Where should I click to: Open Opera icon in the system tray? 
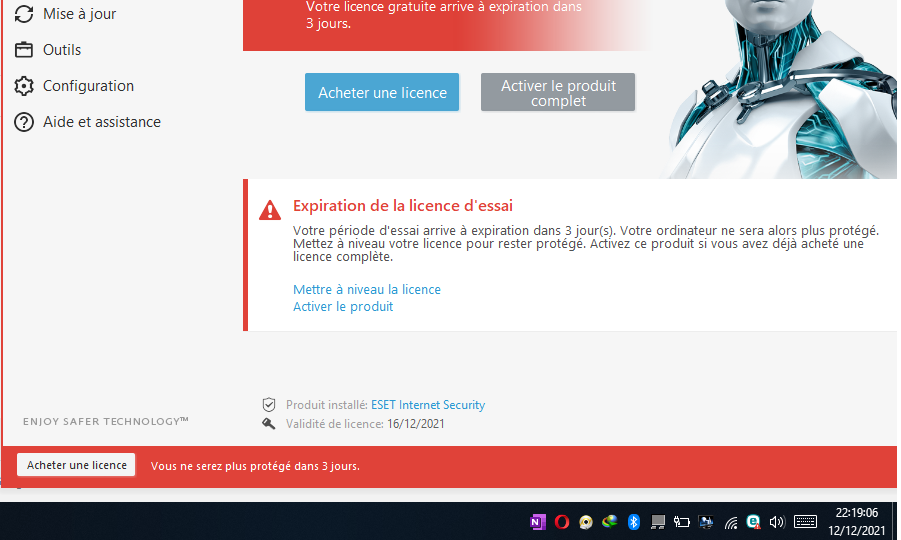click(561, 522)
